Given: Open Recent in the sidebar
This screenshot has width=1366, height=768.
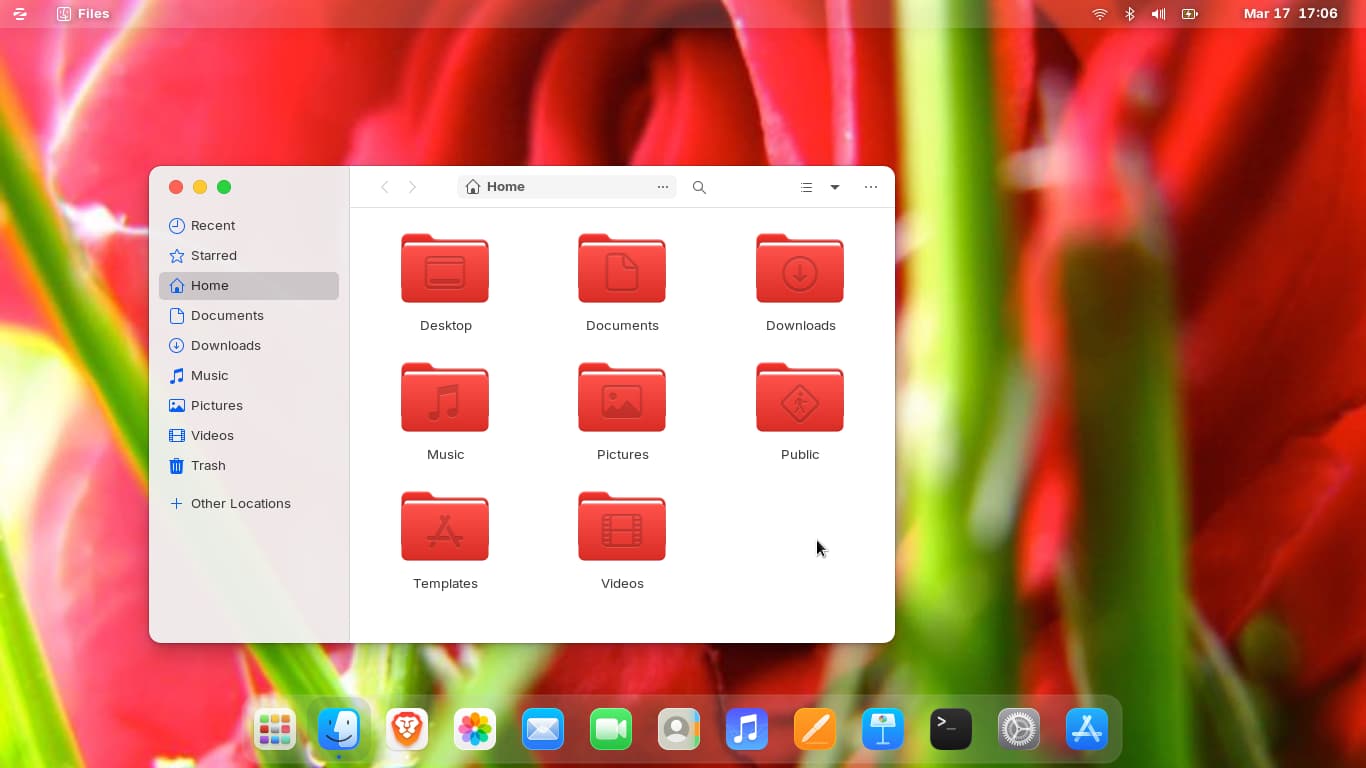Looking at the screenshot, I should pos(212,226).
